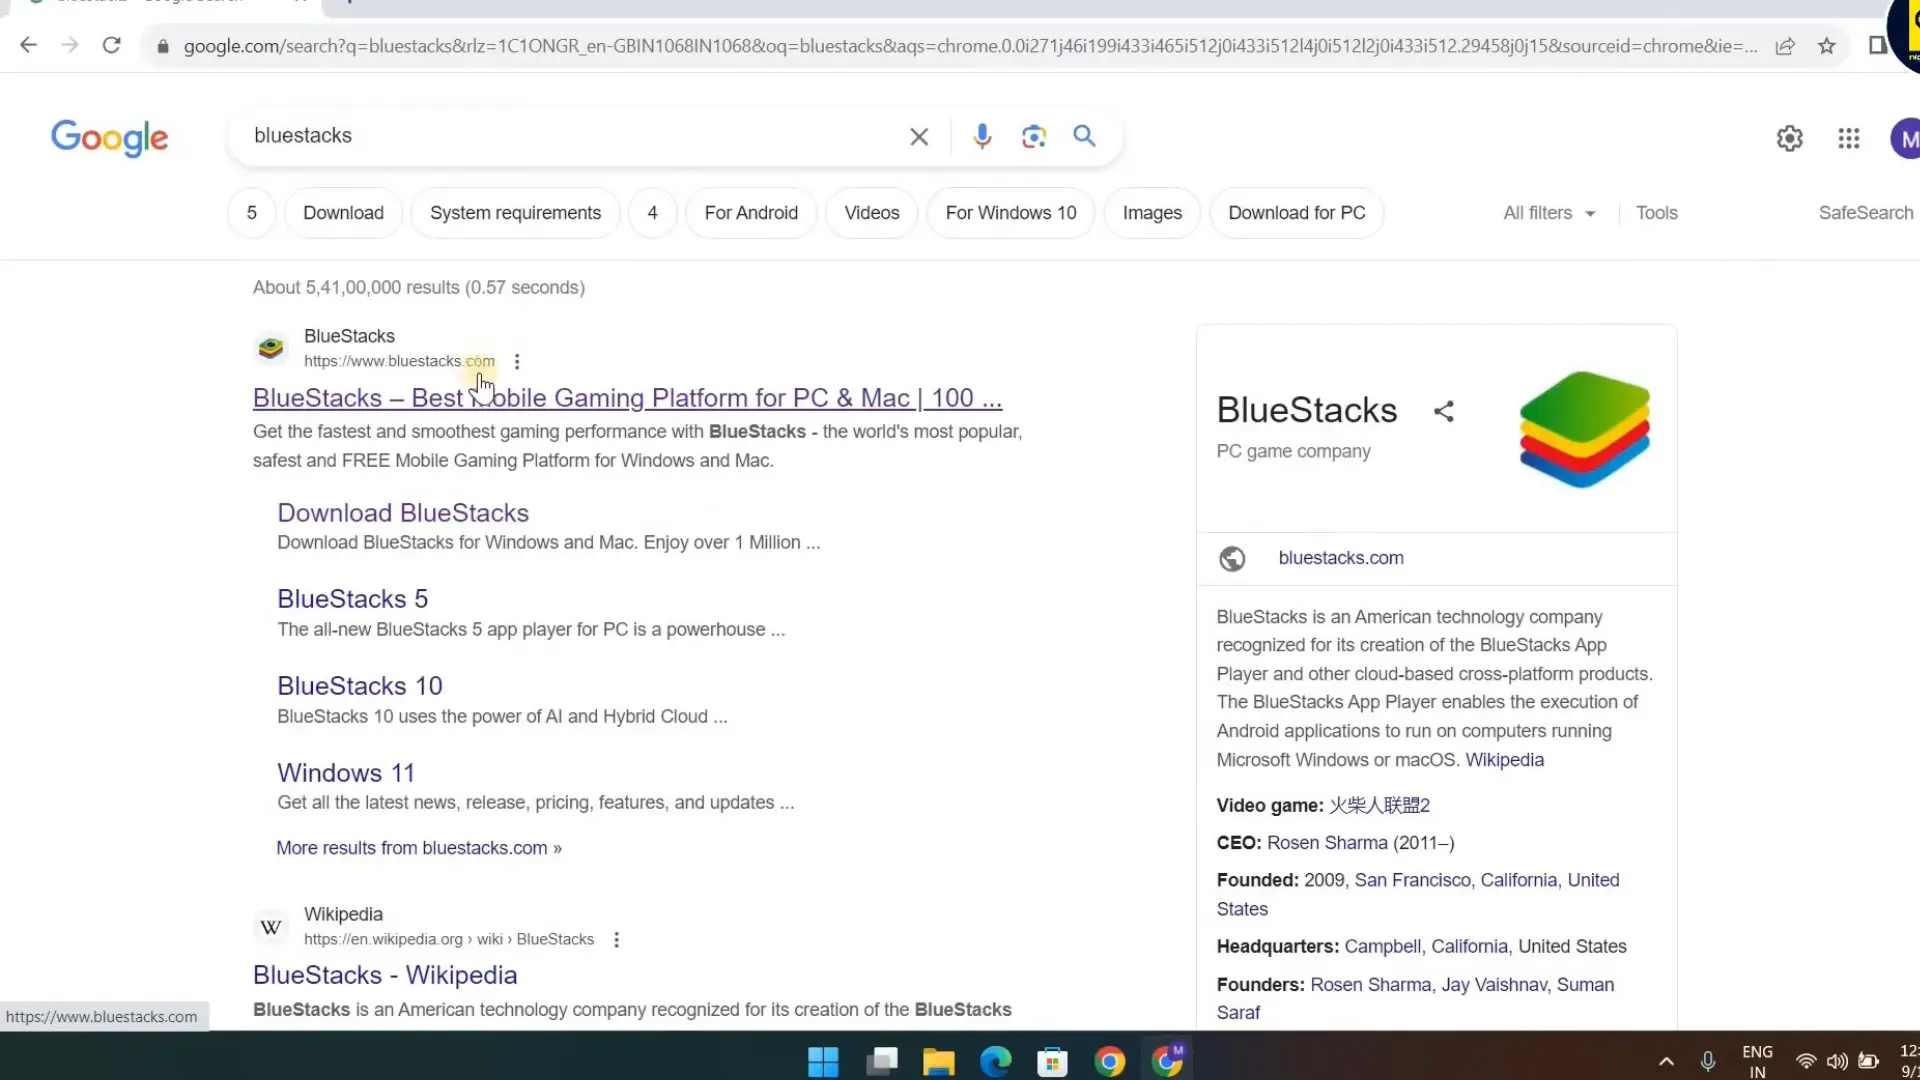
Task: Click the voice search microphone icon
Action: (x=982, y=136)
